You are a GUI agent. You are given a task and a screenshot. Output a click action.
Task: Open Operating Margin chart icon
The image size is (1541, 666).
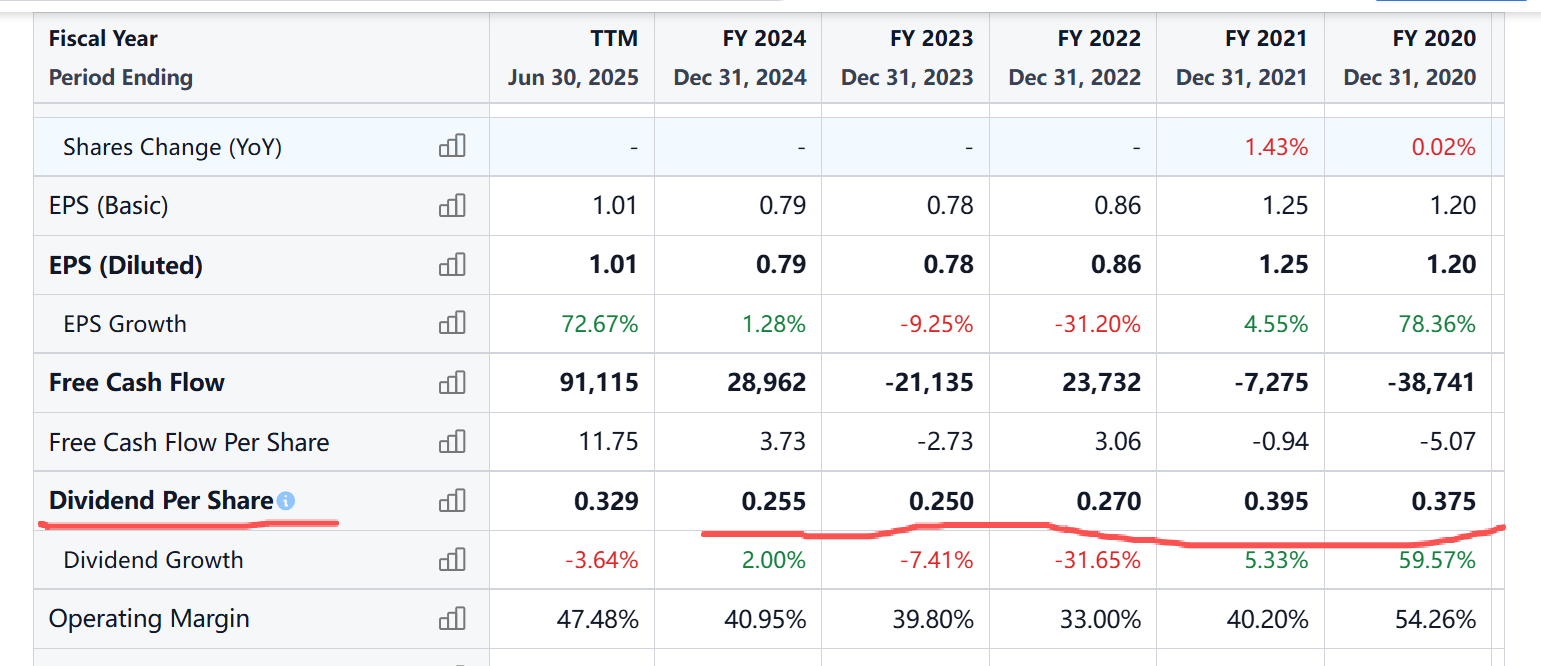coord(452,619)
